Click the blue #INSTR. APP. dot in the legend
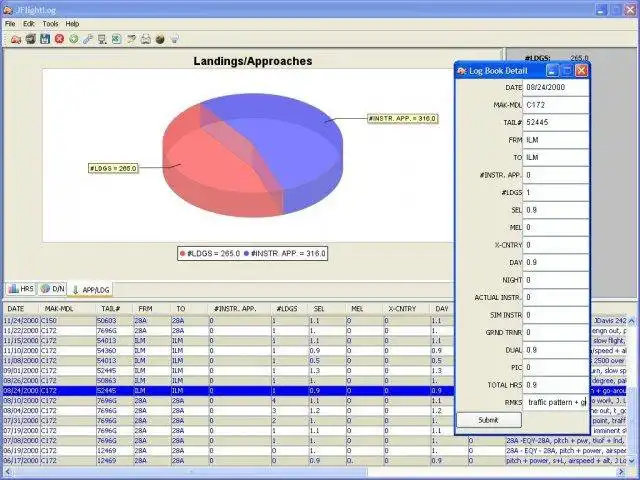Viewport: 640px width, 480px height. (x=246, y=253)
